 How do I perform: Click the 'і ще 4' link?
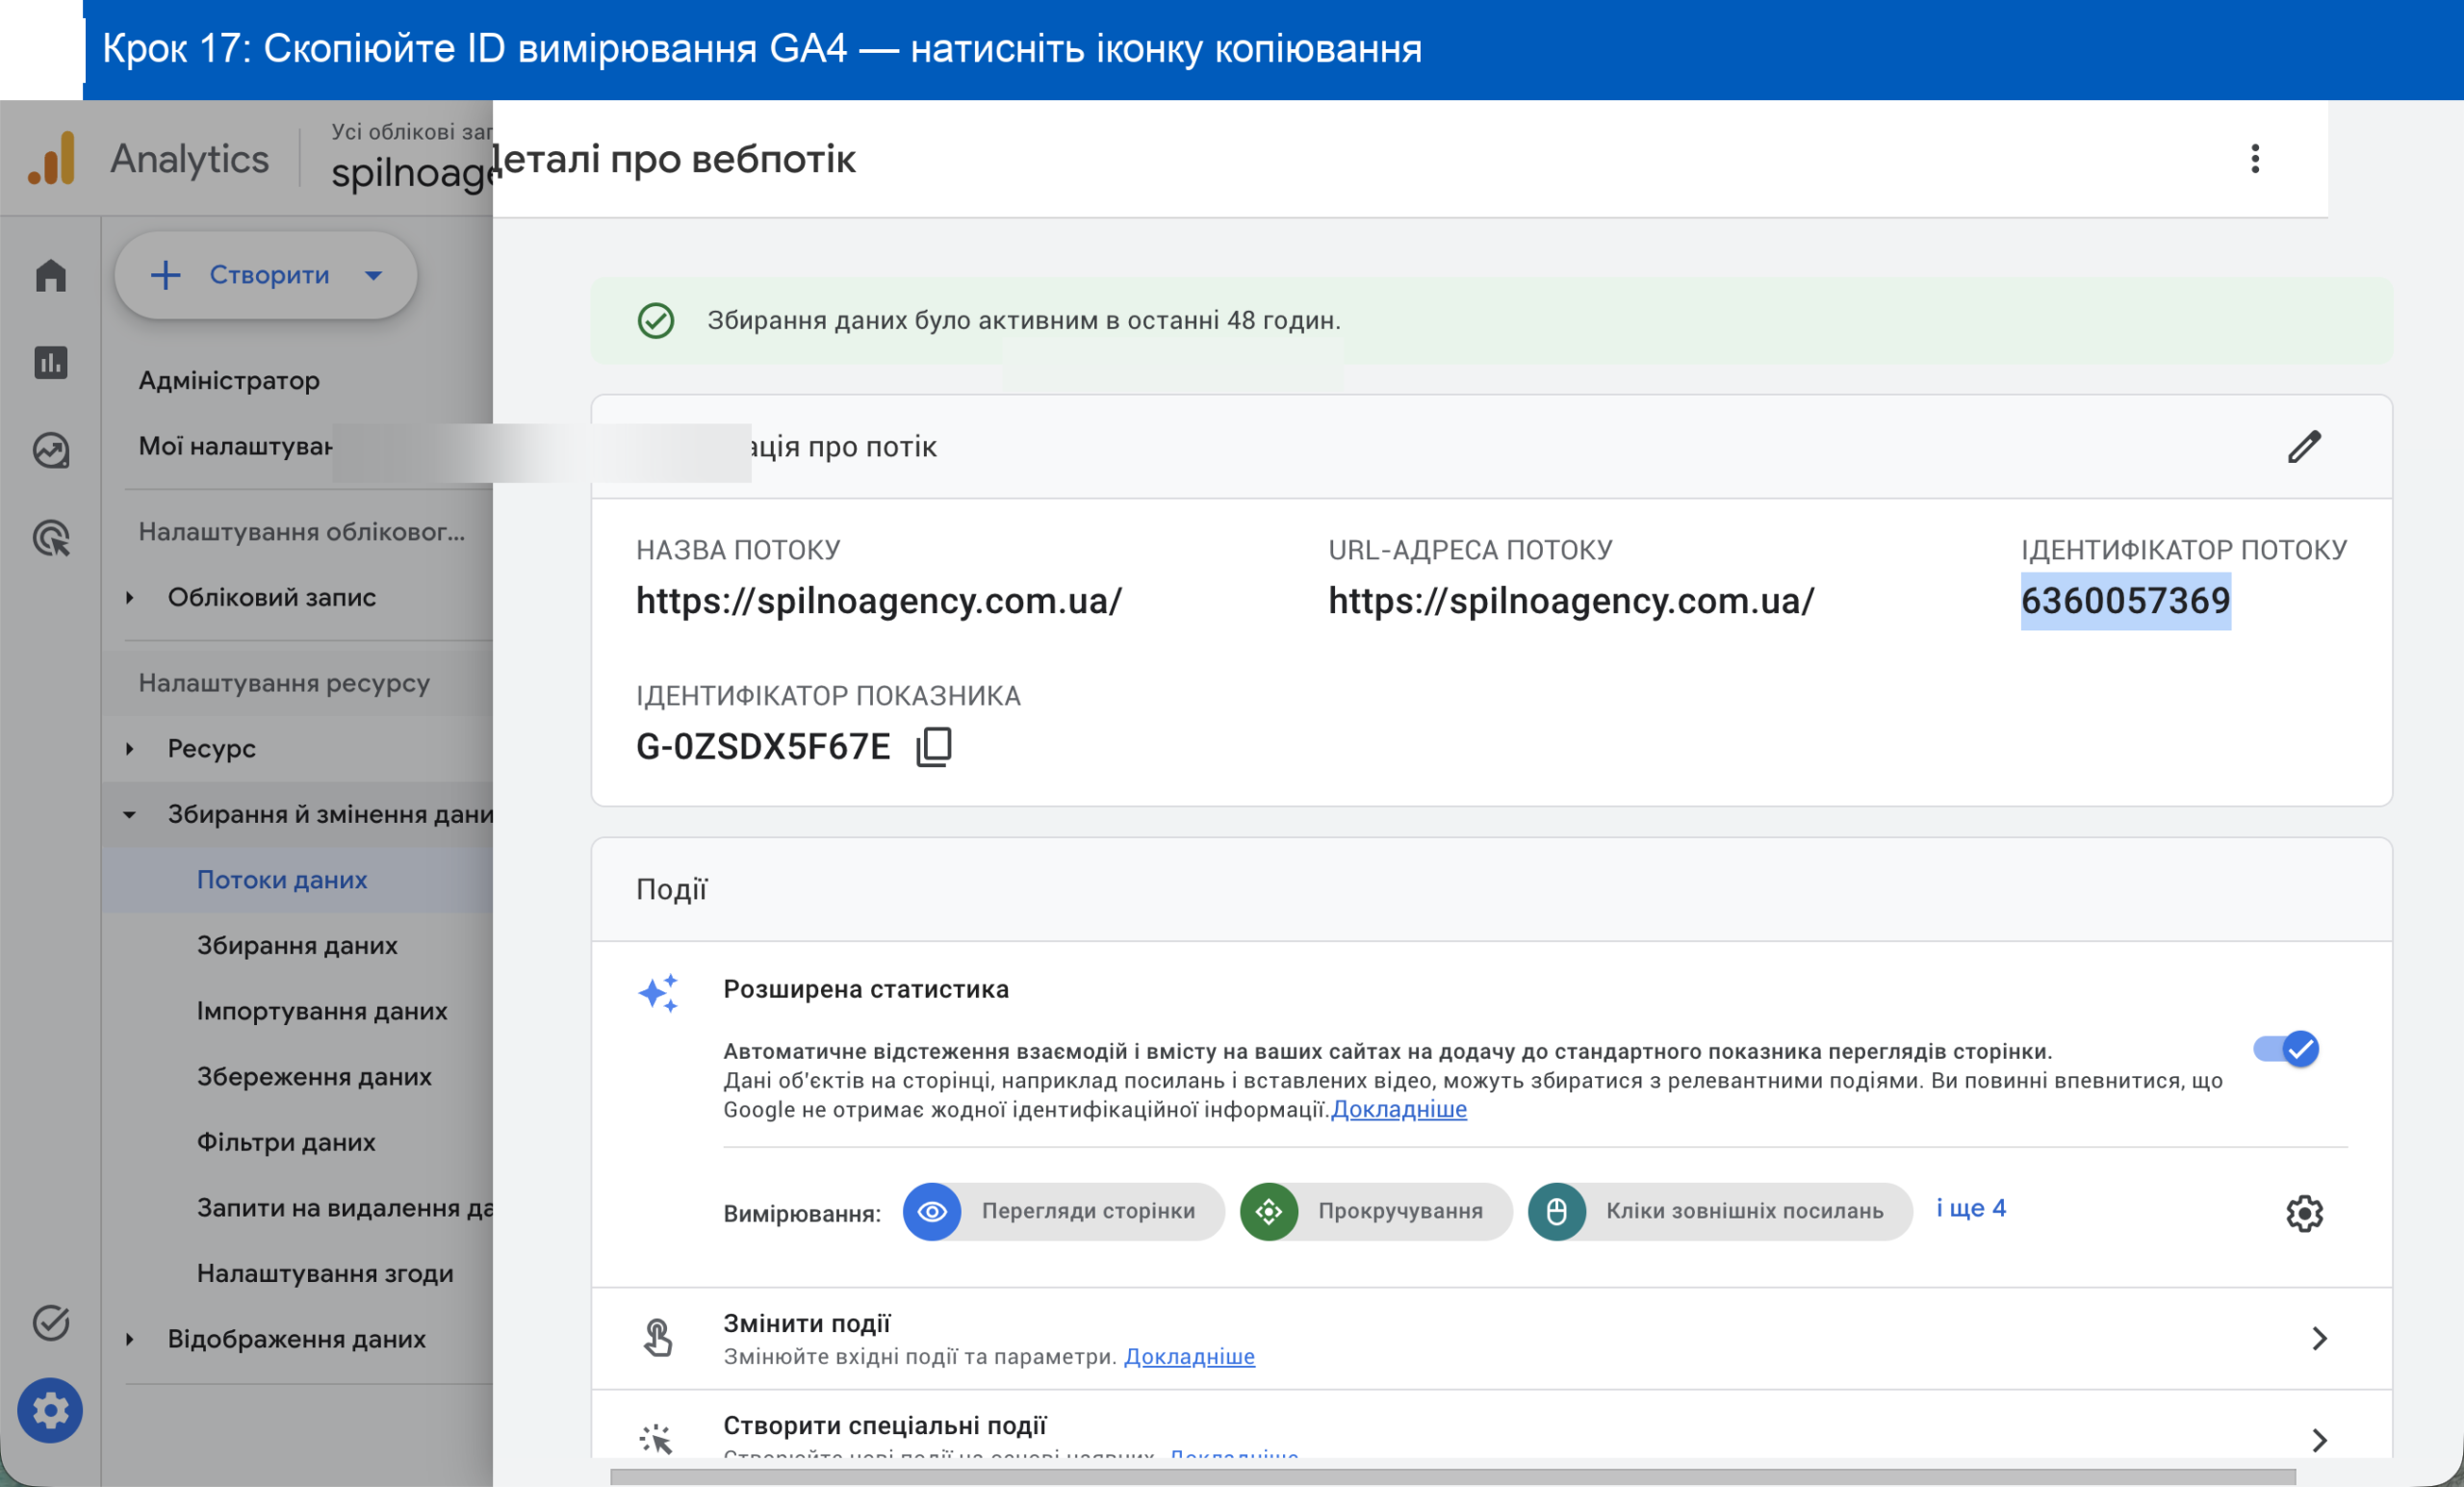[x=1971, y=1209]
